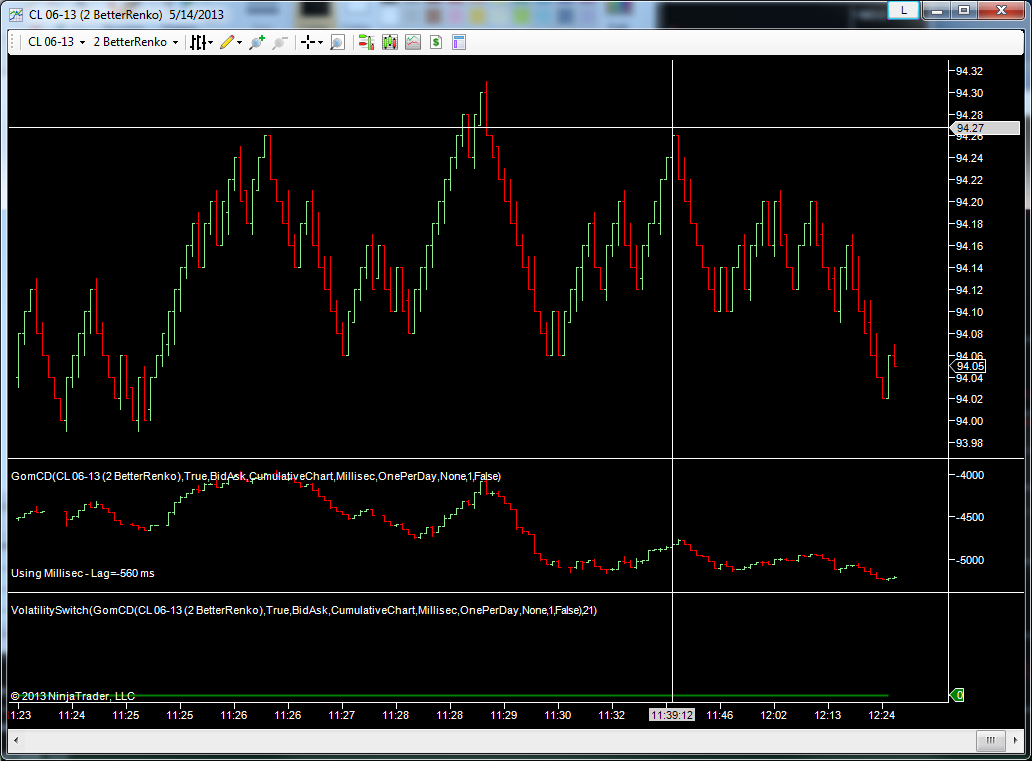Open the crosshair cursor dropdown arrow
Screen dimensions: 1032x761
320,42
